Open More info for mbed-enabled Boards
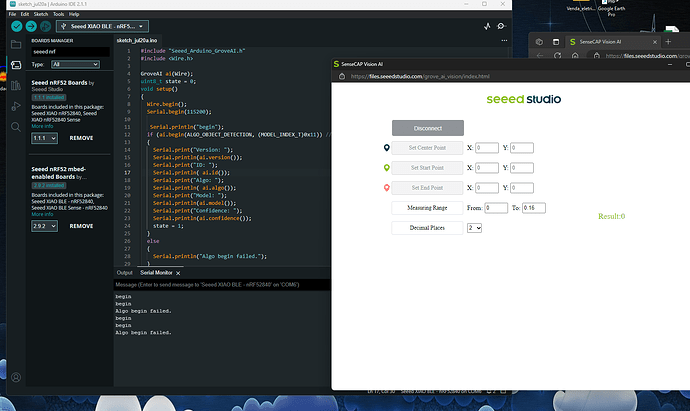This screenshot has width=690, height=411. pos(42,214)
